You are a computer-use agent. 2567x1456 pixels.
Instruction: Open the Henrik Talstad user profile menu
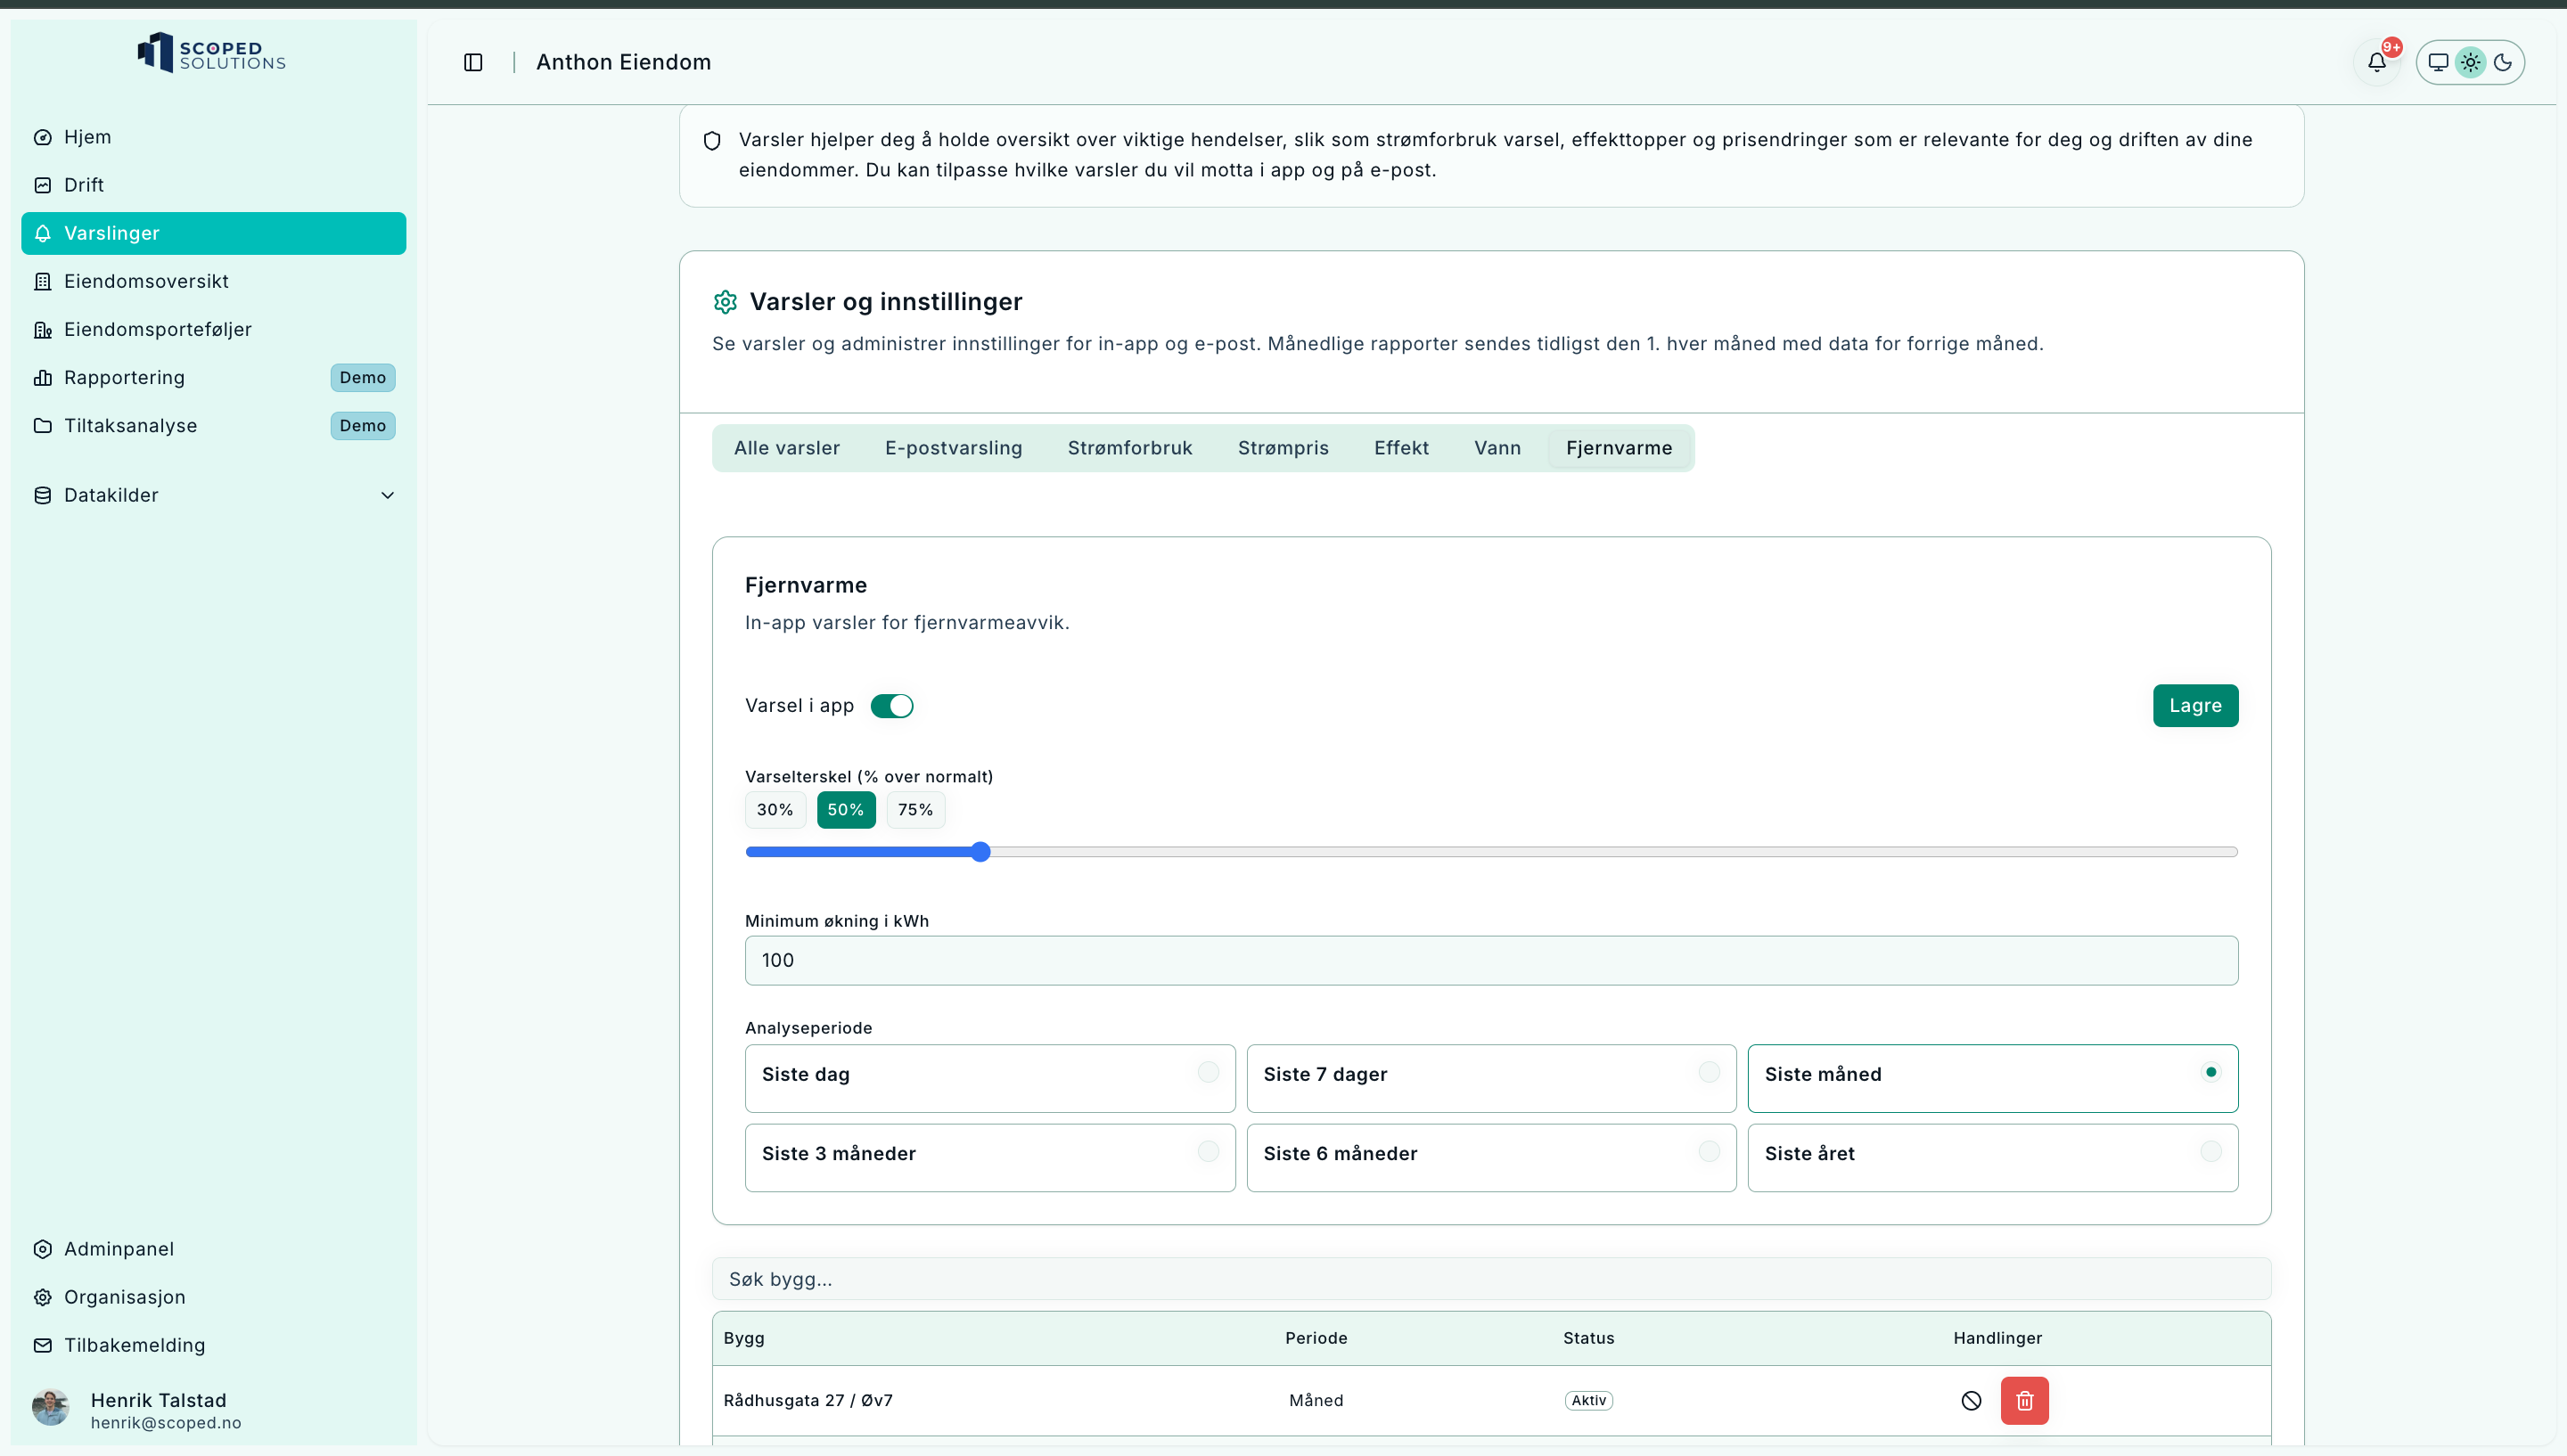(x=158, y=1409)
